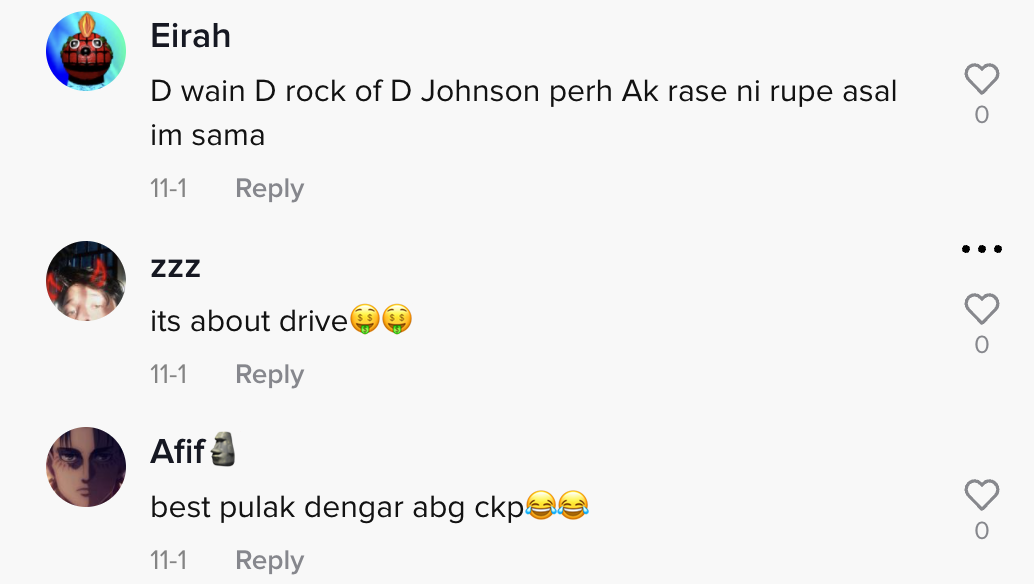This screenshot has width=1034, height=584.
Task: Click the 11-1 date on Eirah's comment
Action: (168, 189)
